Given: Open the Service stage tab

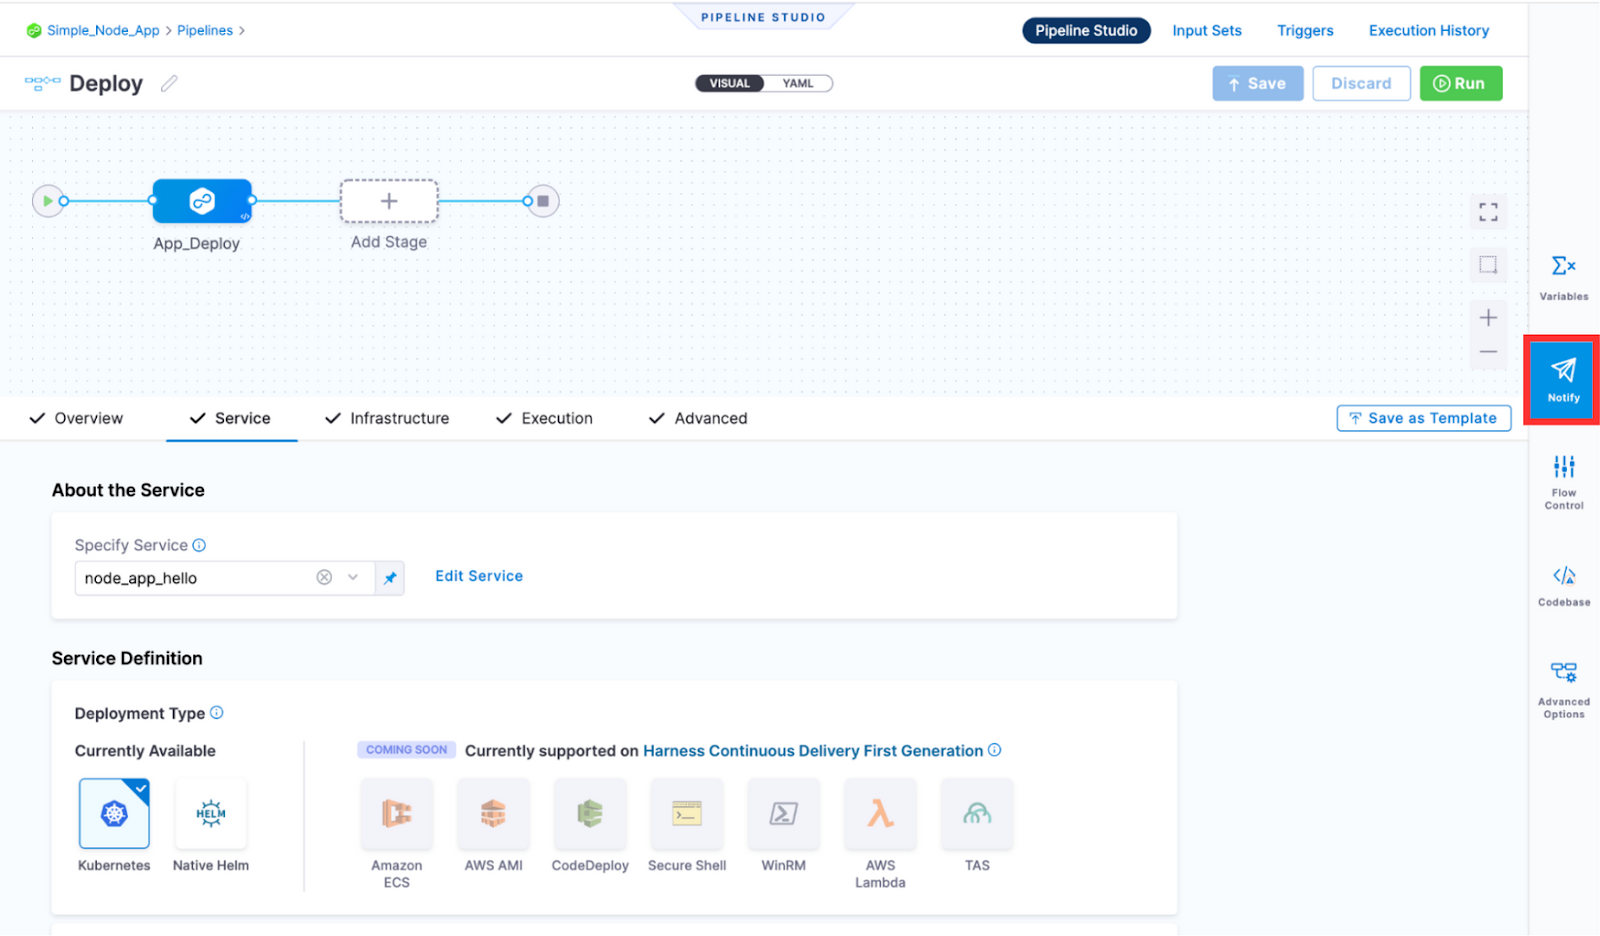Looking at the screenshot, I should (231, 418).
